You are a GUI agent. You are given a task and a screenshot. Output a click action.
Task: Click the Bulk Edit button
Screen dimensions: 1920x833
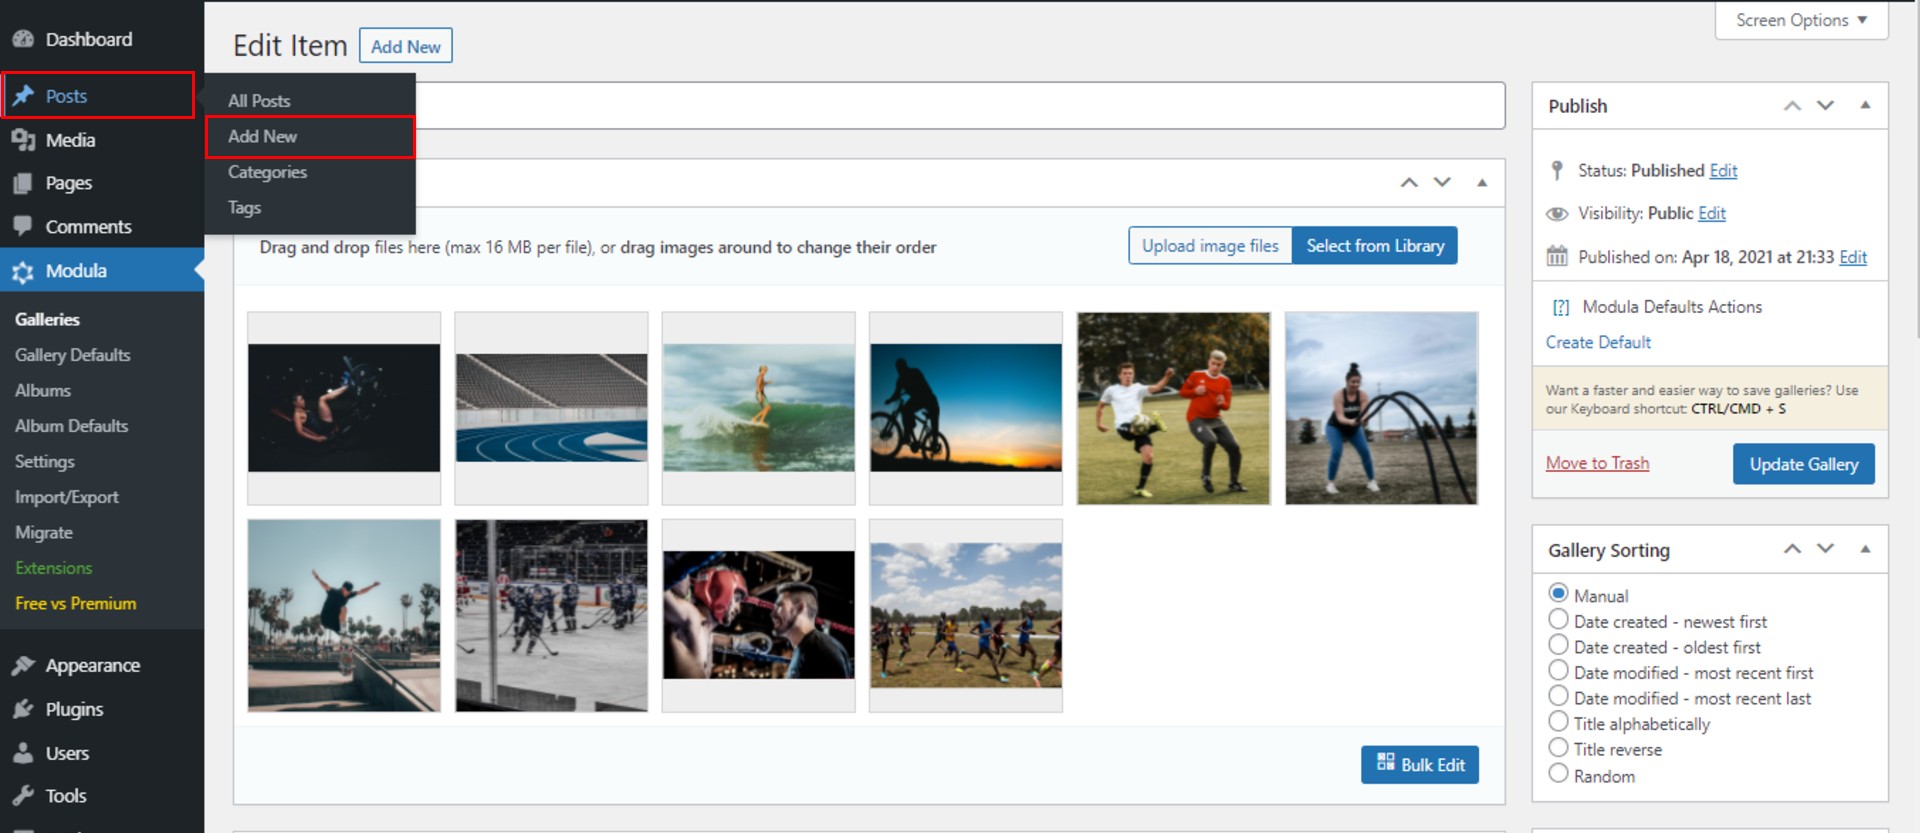(x=1420, y=765)
